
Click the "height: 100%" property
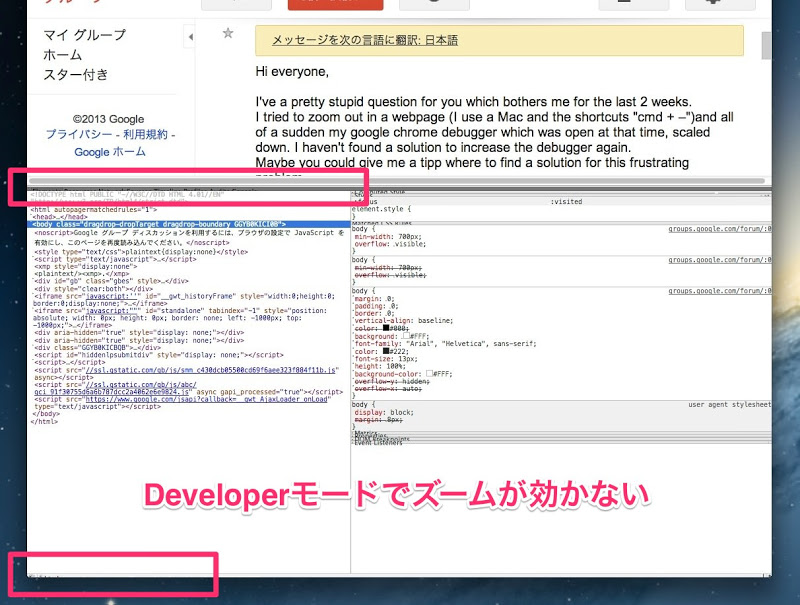[x=380, y=366]
